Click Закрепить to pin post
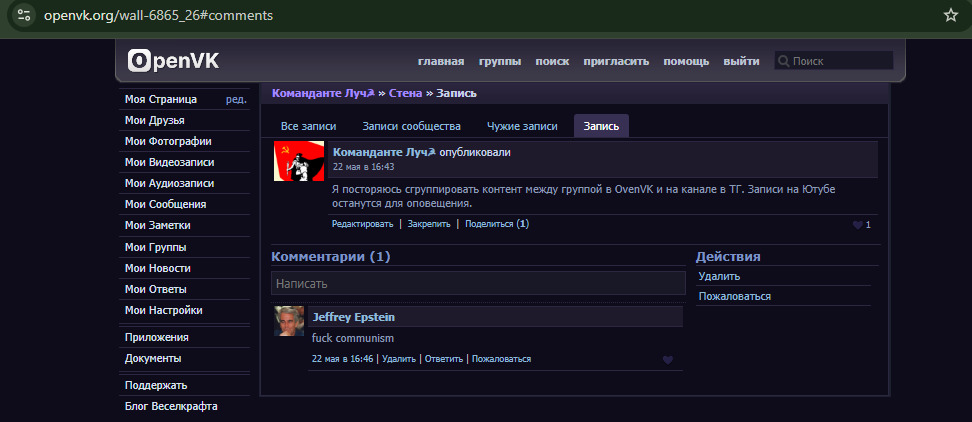Image resolution: width=972 pixels, height=422 pixels. tap(429, 224)
